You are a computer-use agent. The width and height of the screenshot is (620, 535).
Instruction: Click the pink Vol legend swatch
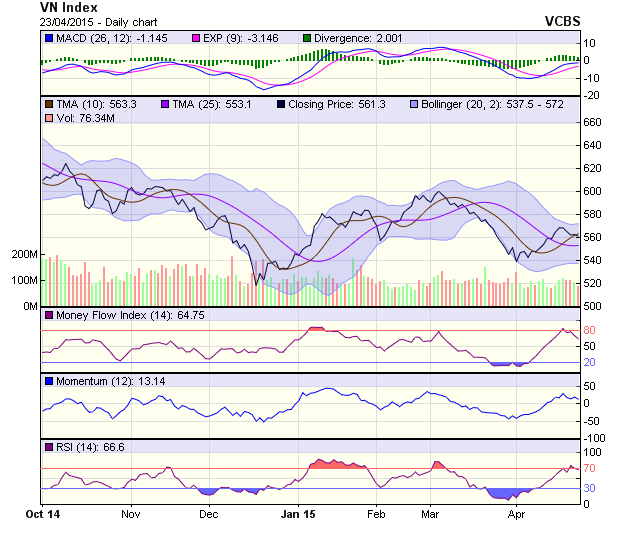[49, 119]
